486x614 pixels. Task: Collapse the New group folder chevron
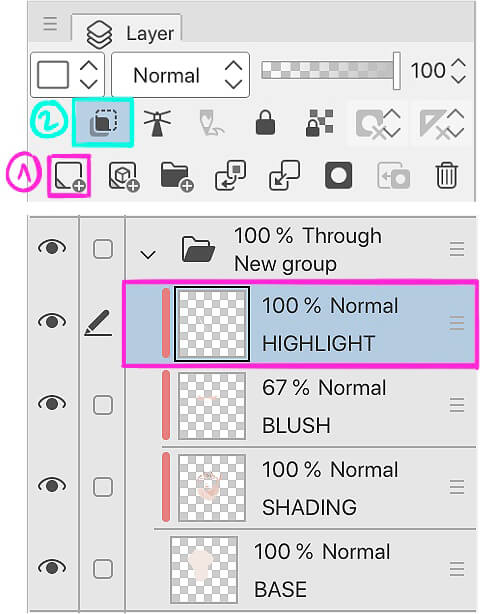(148, 255)
